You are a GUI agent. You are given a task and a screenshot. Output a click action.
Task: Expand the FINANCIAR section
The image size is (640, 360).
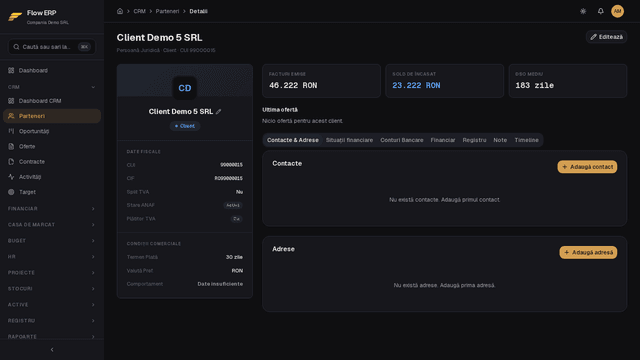pos(52,209)
